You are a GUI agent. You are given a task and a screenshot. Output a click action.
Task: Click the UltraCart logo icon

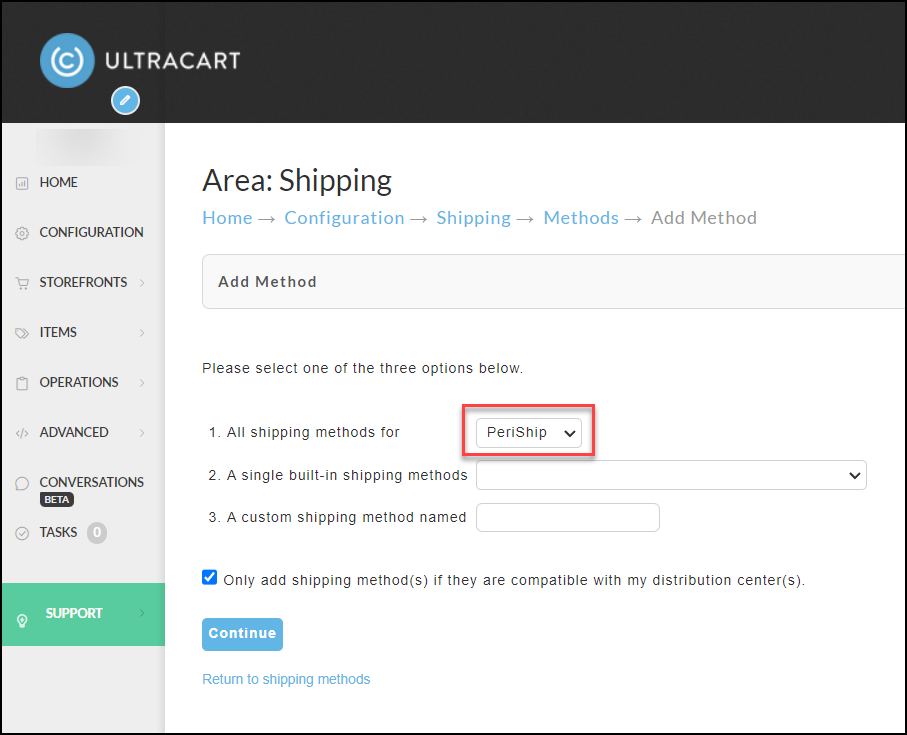(67, 61)
